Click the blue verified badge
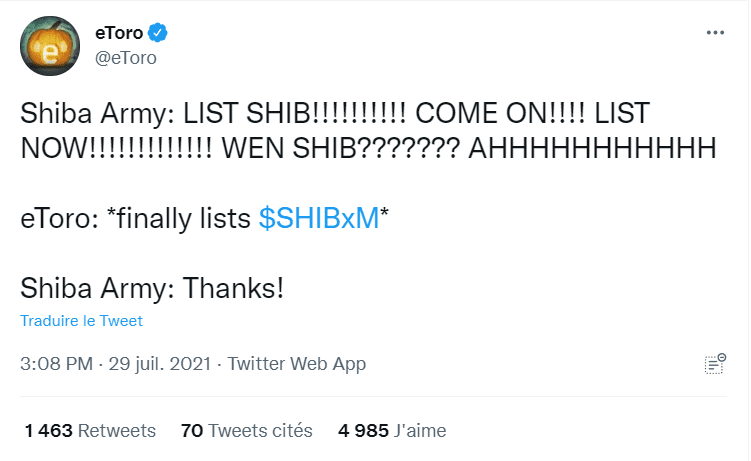This screenshot has height=461, width=751. pos(158,33)
